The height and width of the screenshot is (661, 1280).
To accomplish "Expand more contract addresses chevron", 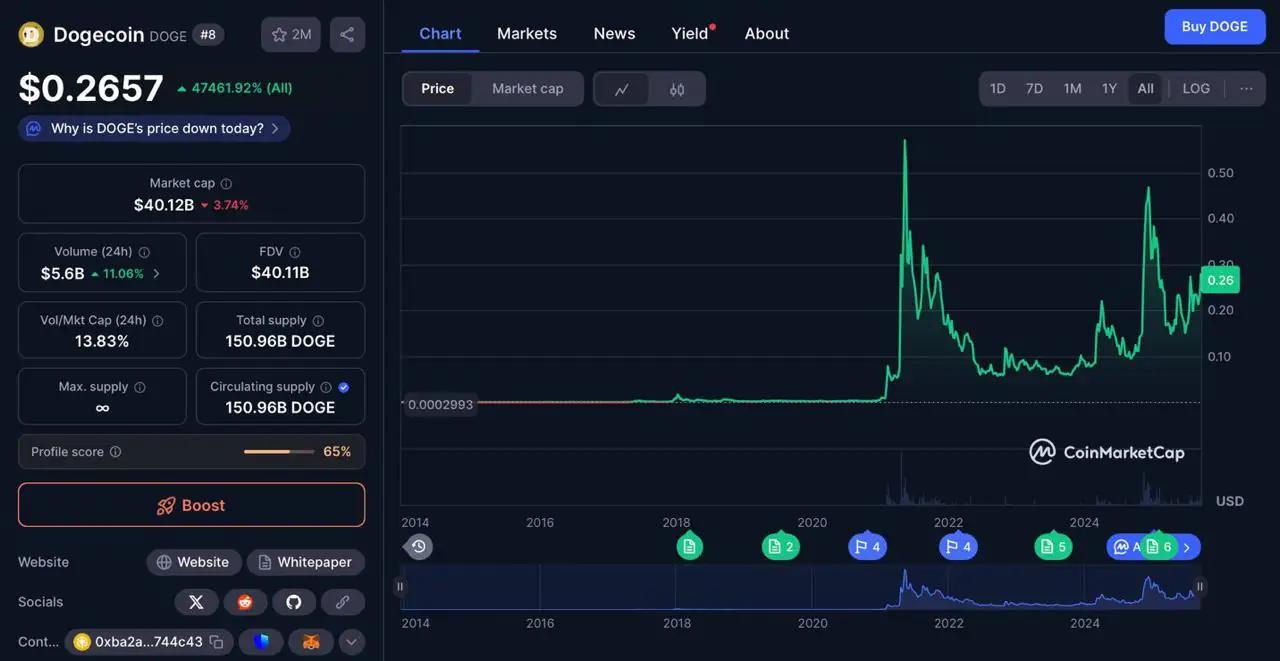I will click(x=351, y=642).
